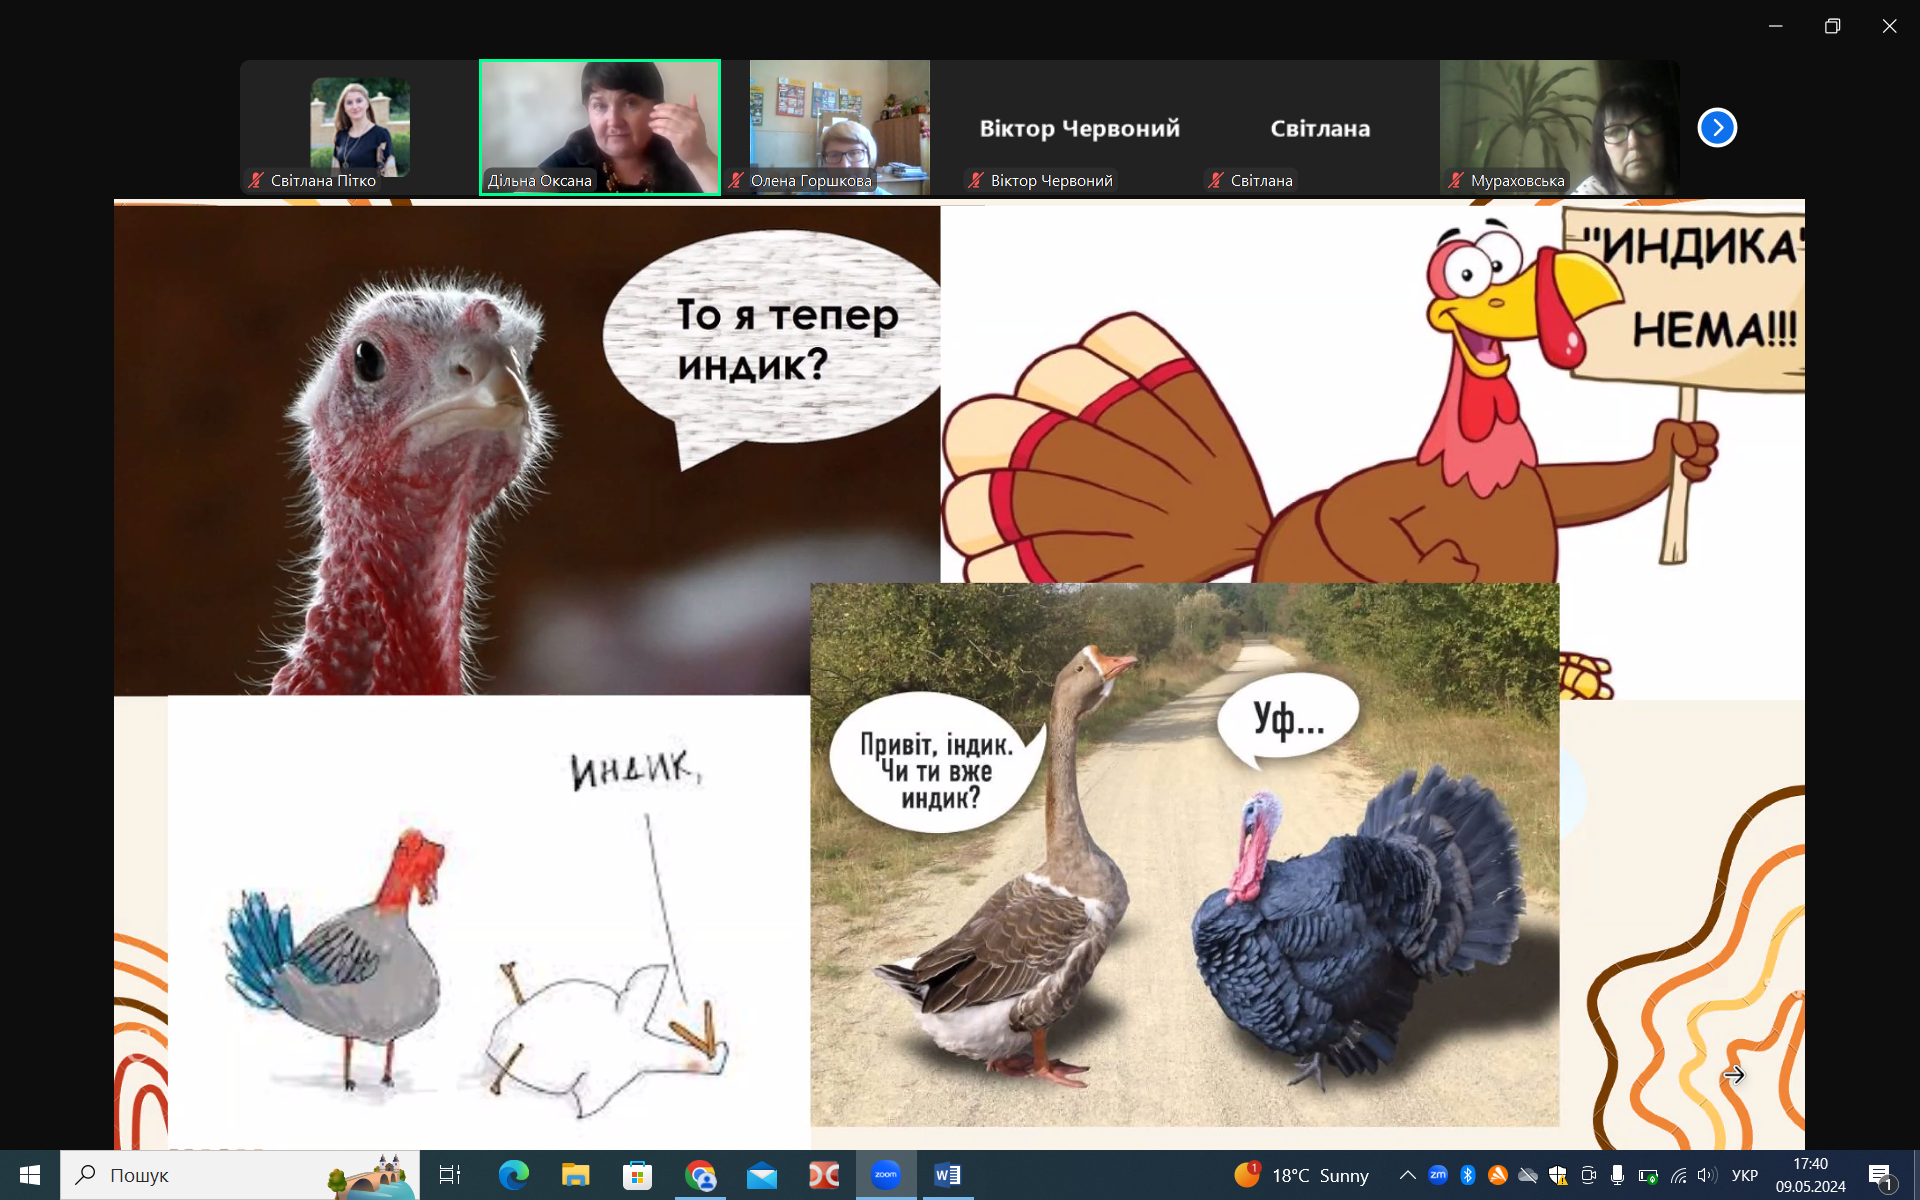Open the volume control in tray
Screen dimensions: 1920x1200
click(x=1706, y=1175)
